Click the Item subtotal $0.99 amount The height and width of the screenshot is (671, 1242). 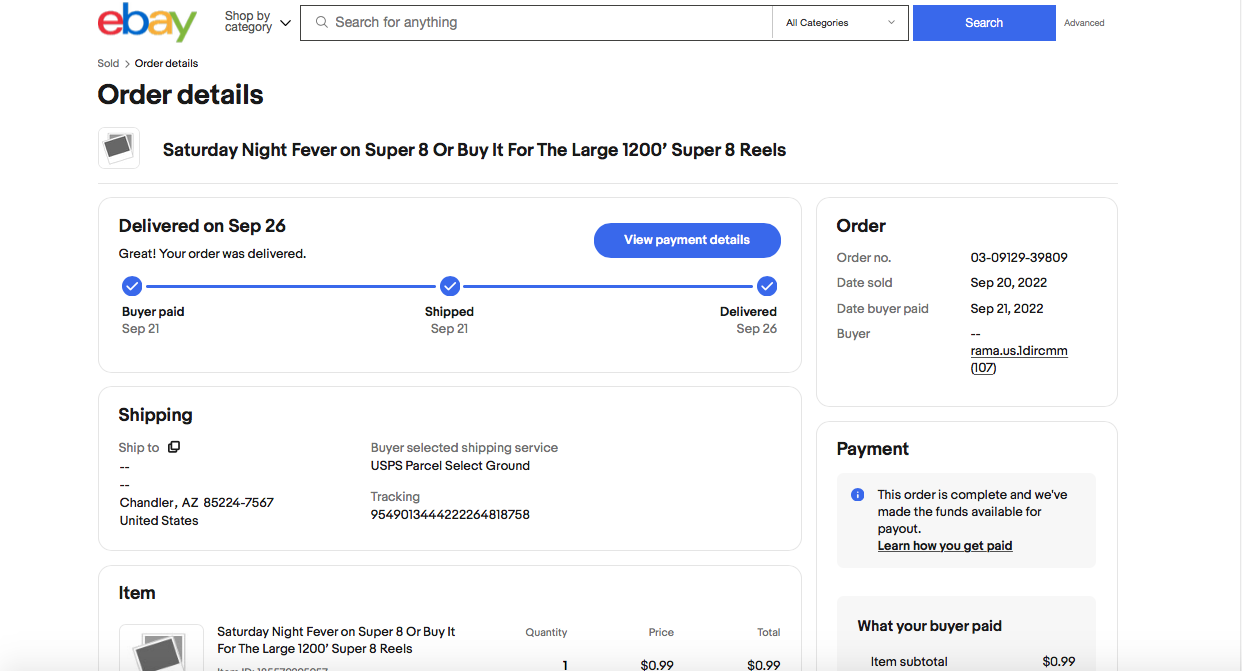click(x=1058, y=661)
